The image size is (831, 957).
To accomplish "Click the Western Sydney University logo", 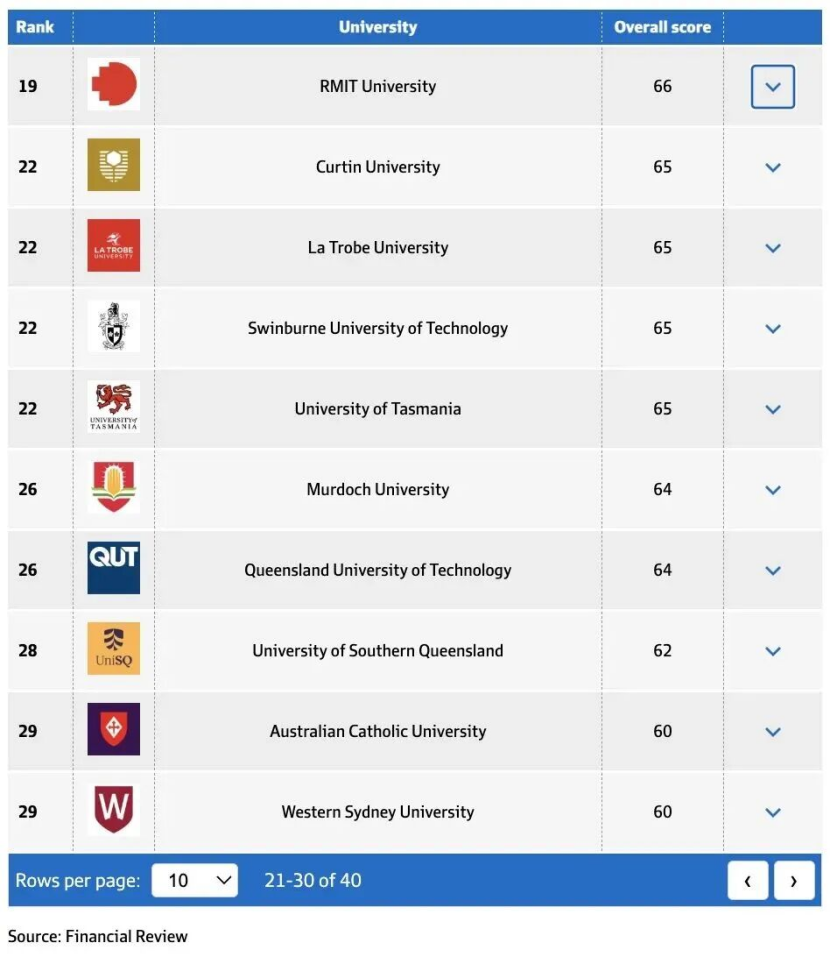I will 113,810.
